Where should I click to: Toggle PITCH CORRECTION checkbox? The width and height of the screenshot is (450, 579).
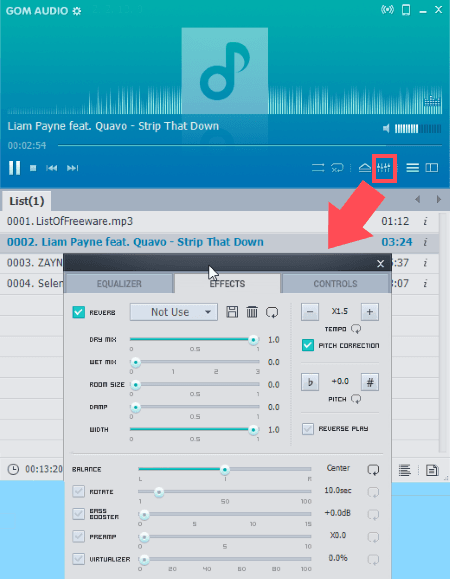point(308,346)
